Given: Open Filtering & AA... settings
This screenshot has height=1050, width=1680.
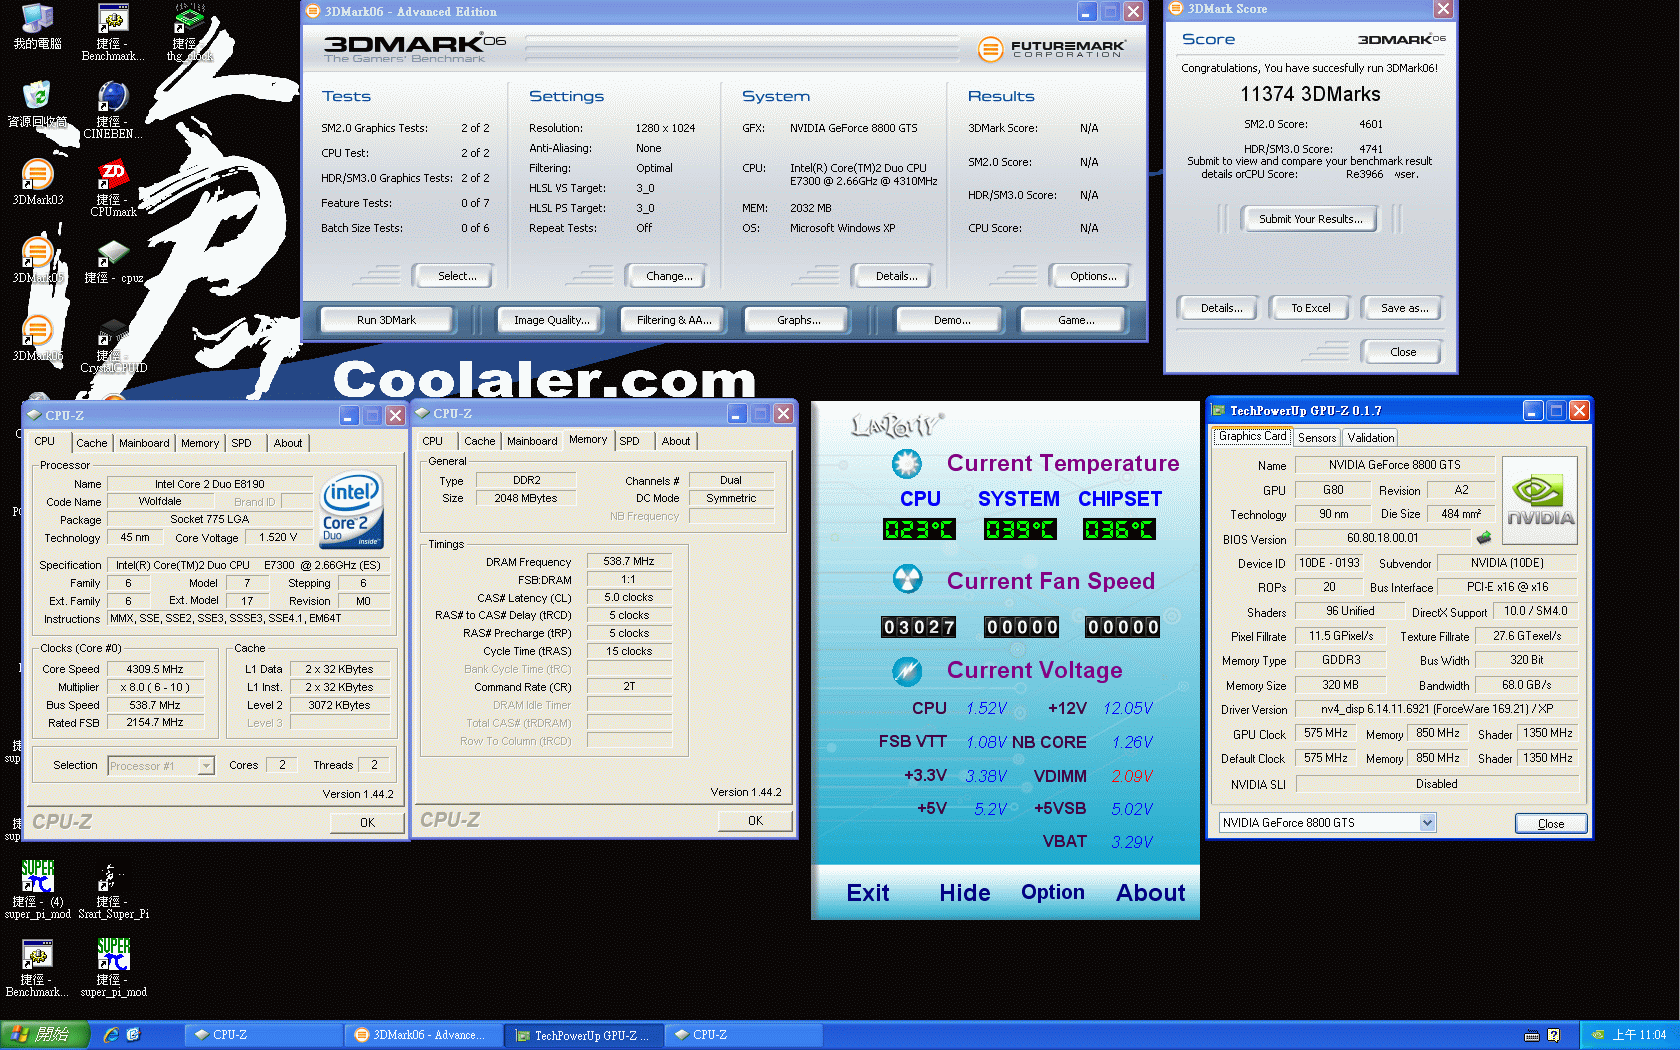Looking at the screenshot, I should pyautogui.click(x=673, y=320).
